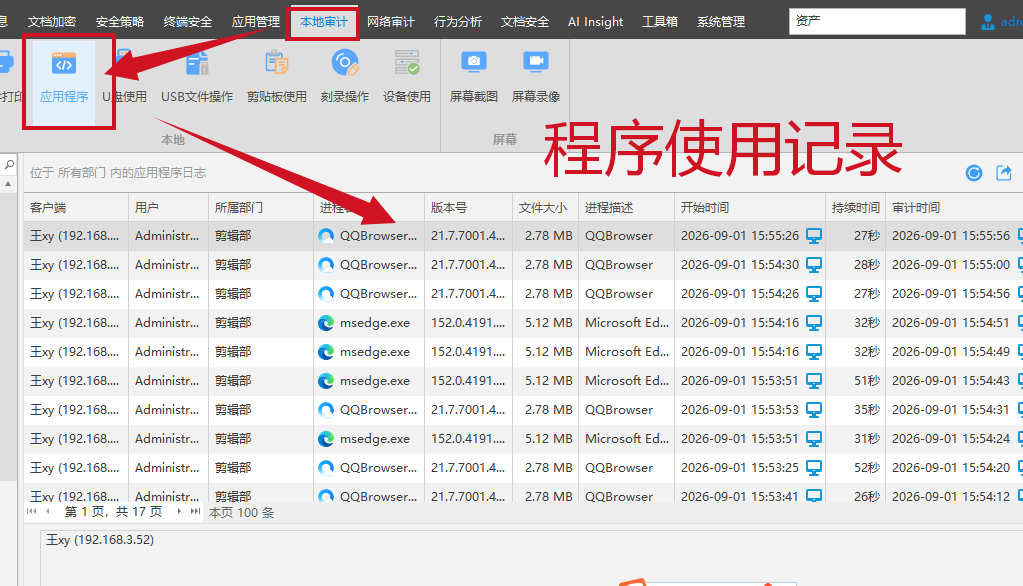Switch to 应用管理 tab
Image resolution: width=1023 pixels, height=586 pixels.
256,22
